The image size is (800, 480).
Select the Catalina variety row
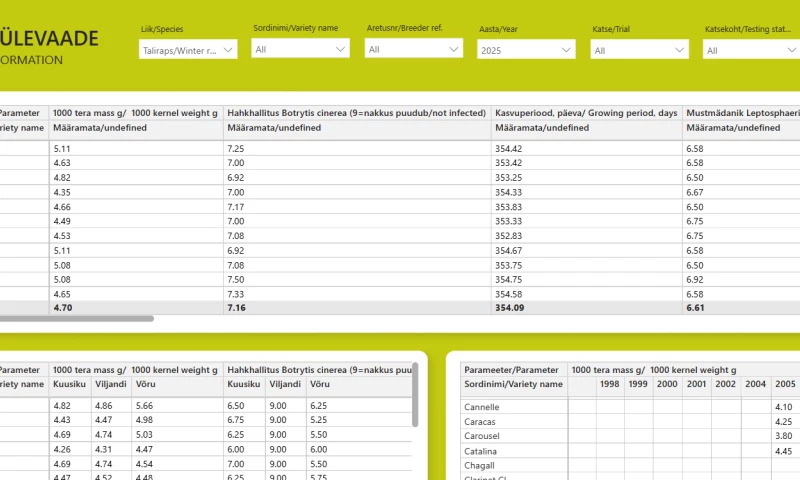click(514, 451)
